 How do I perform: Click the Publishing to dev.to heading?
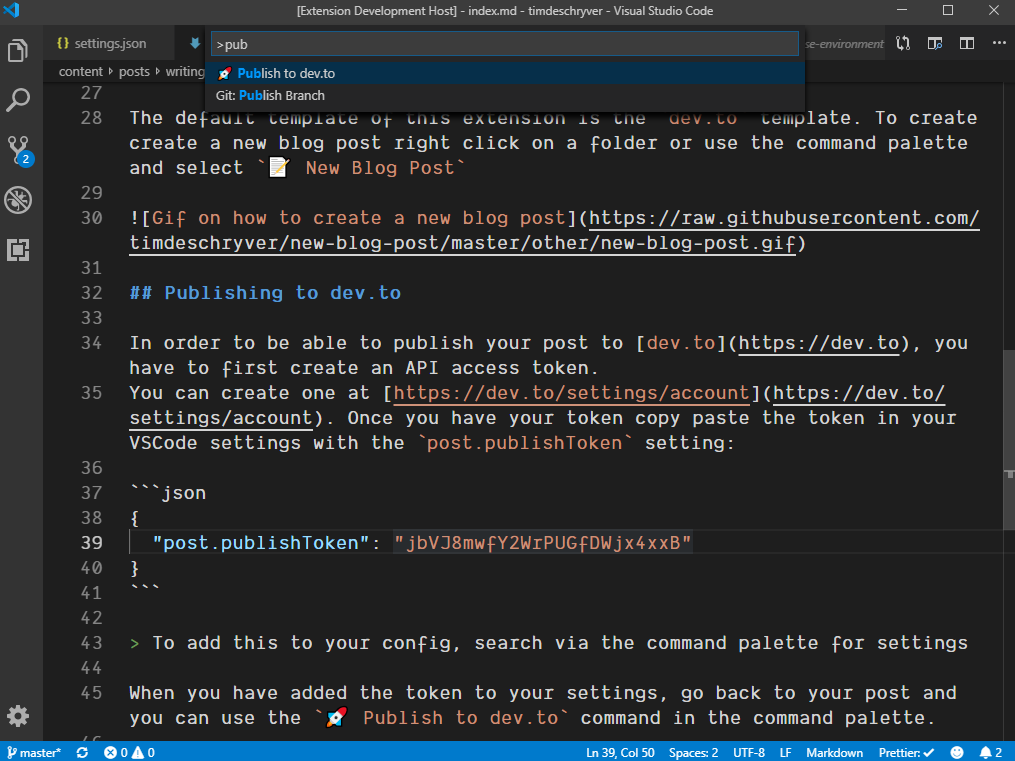tap(265, 292)
